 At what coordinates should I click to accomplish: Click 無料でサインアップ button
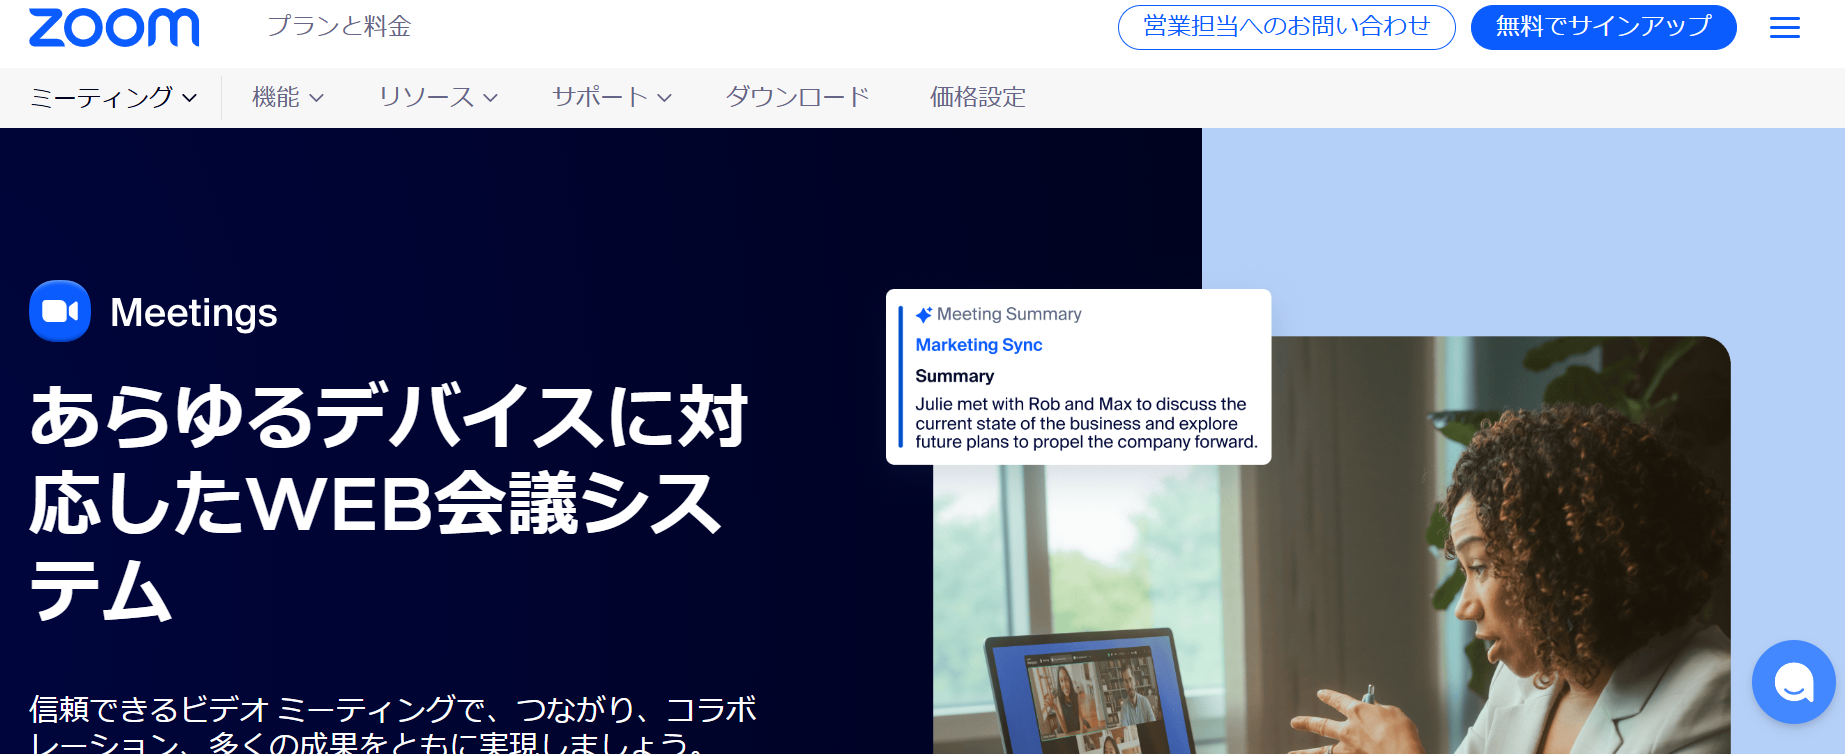[x=1603, y=27]
